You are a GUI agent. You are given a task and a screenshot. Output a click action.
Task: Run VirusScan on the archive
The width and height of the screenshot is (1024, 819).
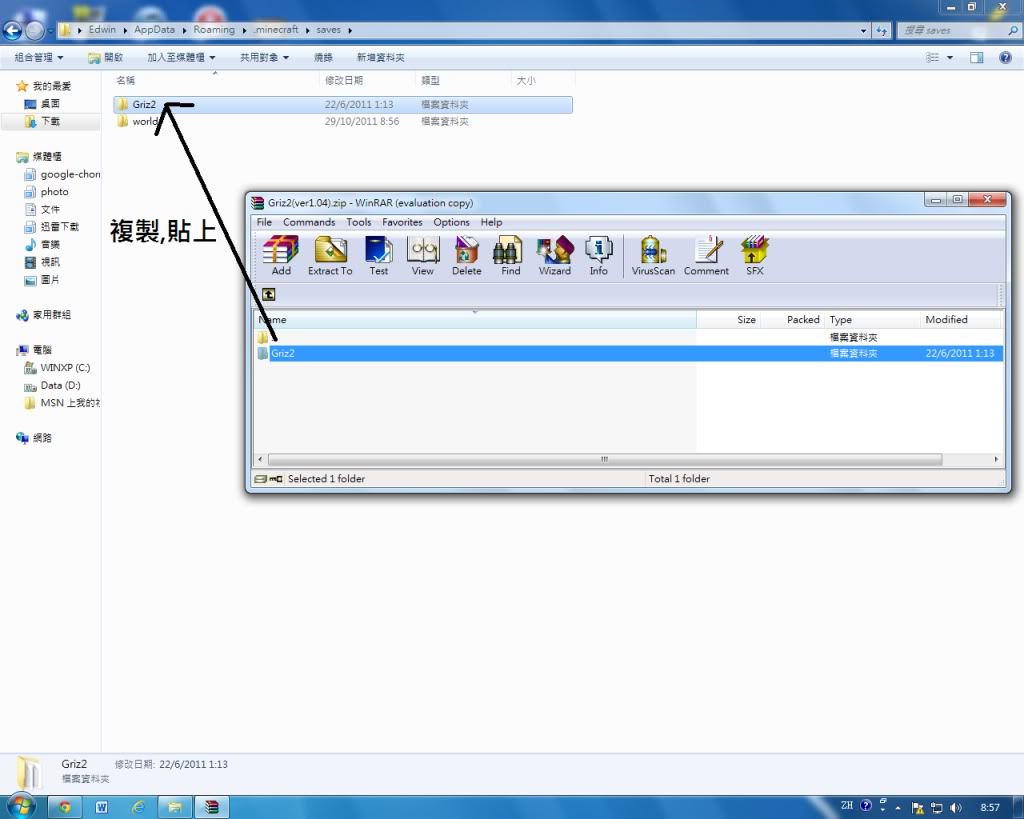[653, 255]
